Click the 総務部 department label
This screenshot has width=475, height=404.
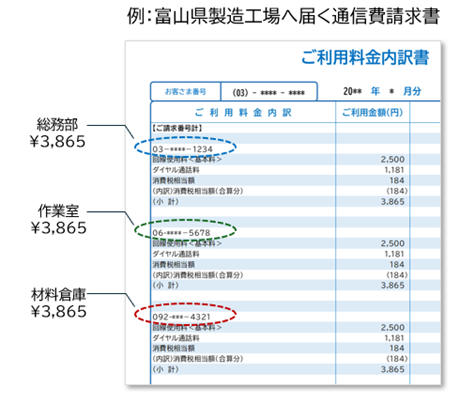(57, 125)
